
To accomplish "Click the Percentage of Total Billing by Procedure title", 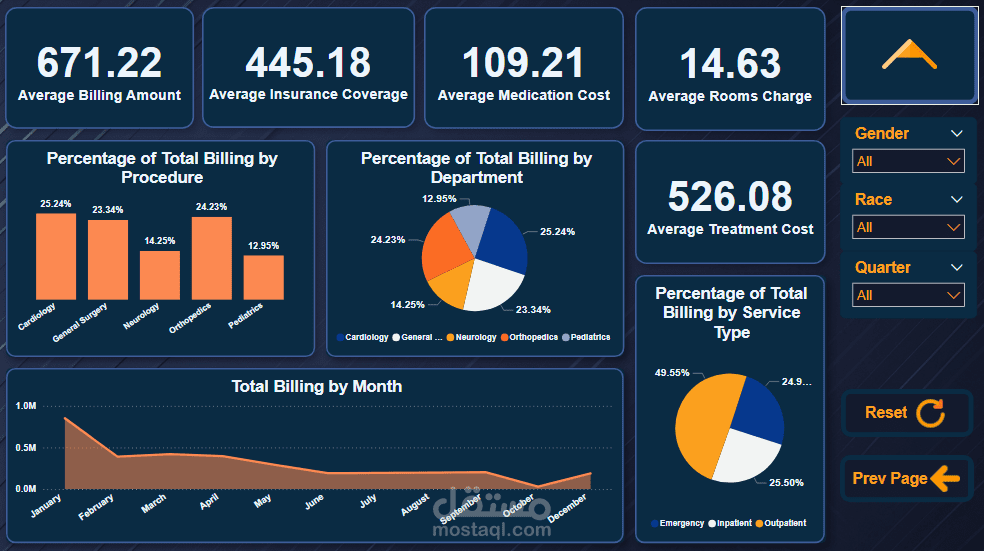I will 162,168.
